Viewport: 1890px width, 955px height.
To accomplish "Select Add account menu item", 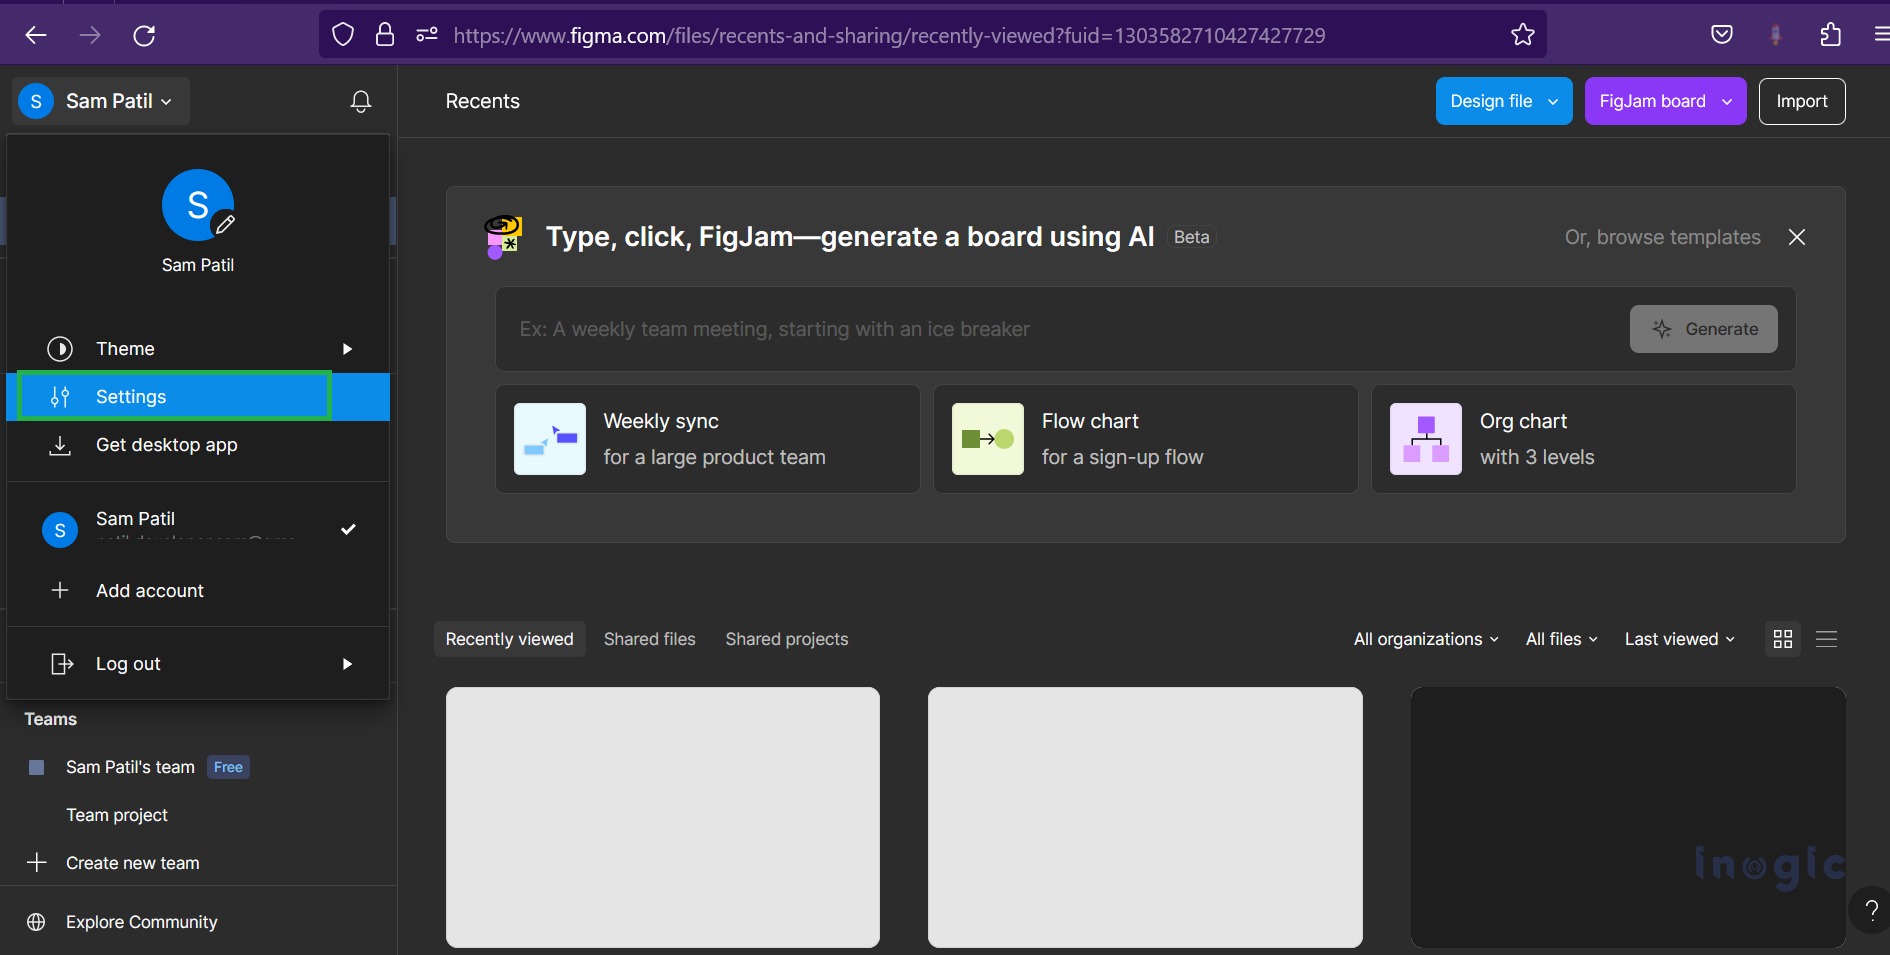I will pyautogui.click(x=198, y=590).
